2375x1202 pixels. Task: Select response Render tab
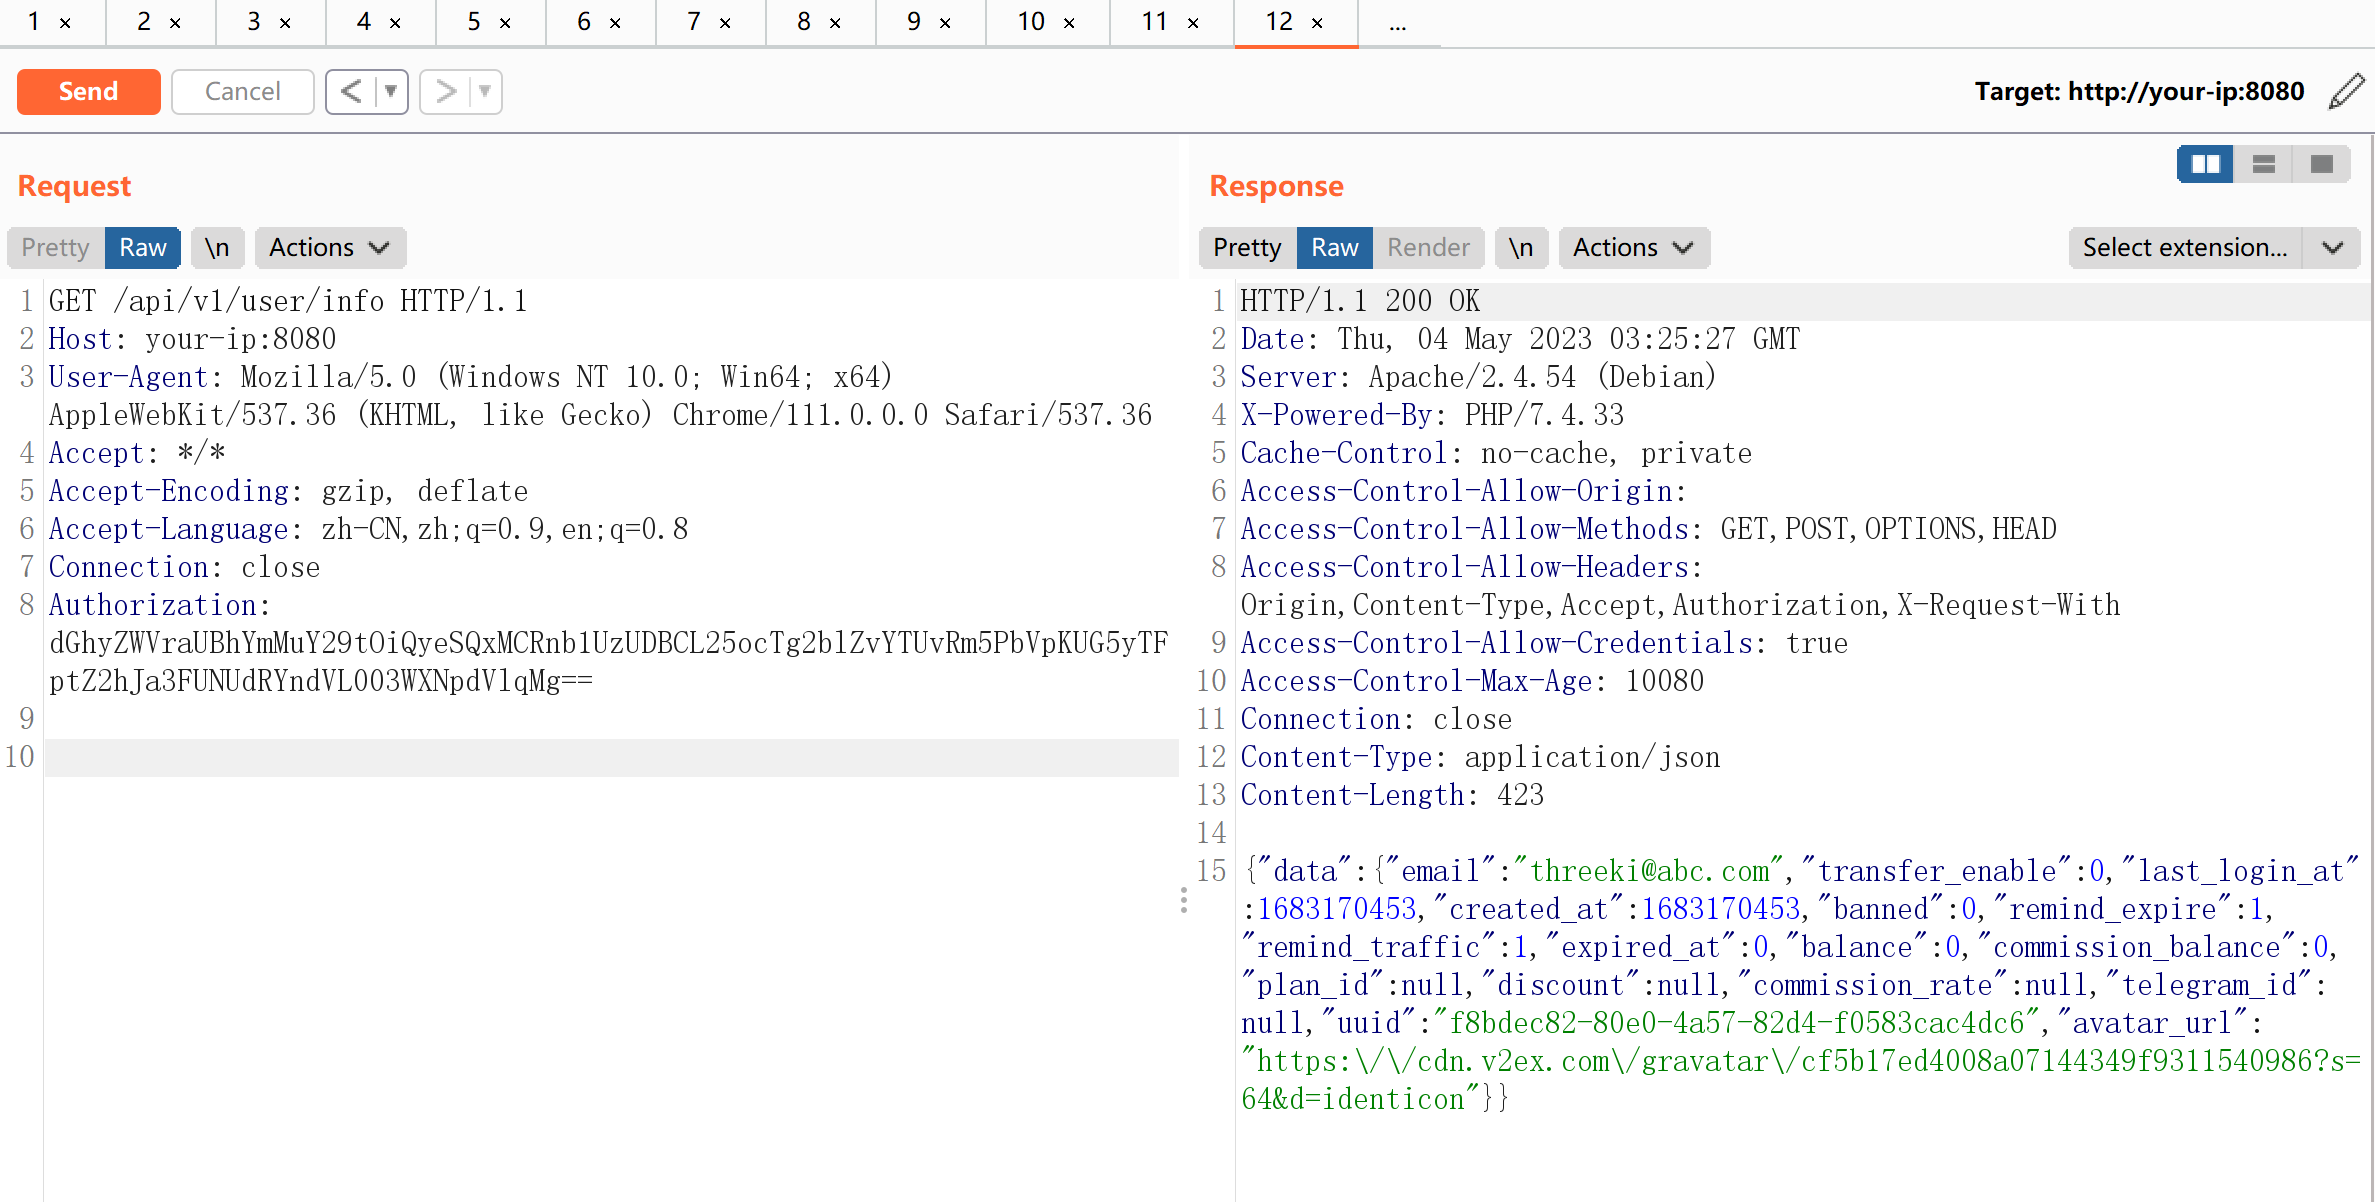click(x=1427, y=248)
